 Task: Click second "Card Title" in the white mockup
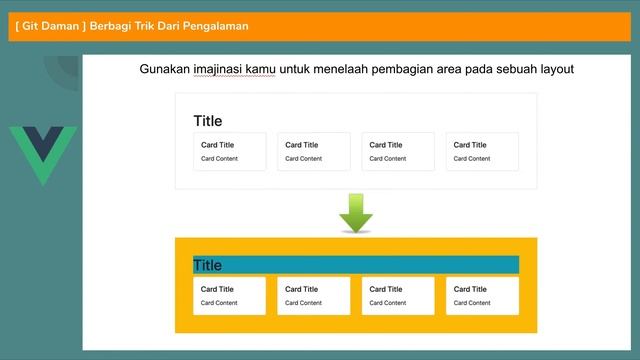click(302, 145)
